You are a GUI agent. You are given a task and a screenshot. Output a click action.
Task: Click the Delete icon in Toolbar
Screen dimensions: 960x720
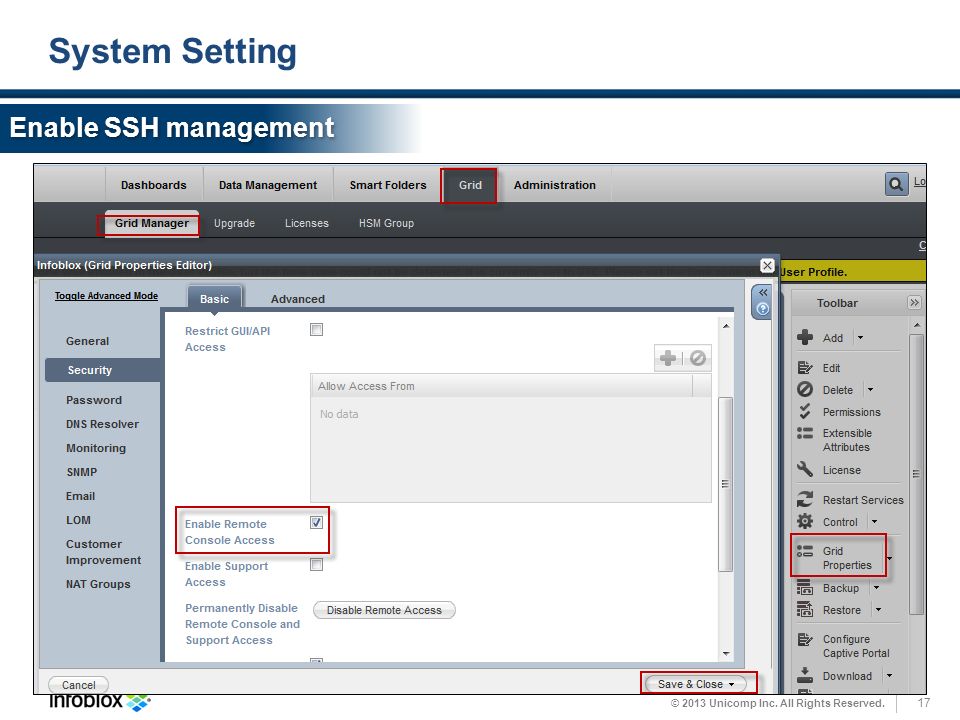(805, 389)
